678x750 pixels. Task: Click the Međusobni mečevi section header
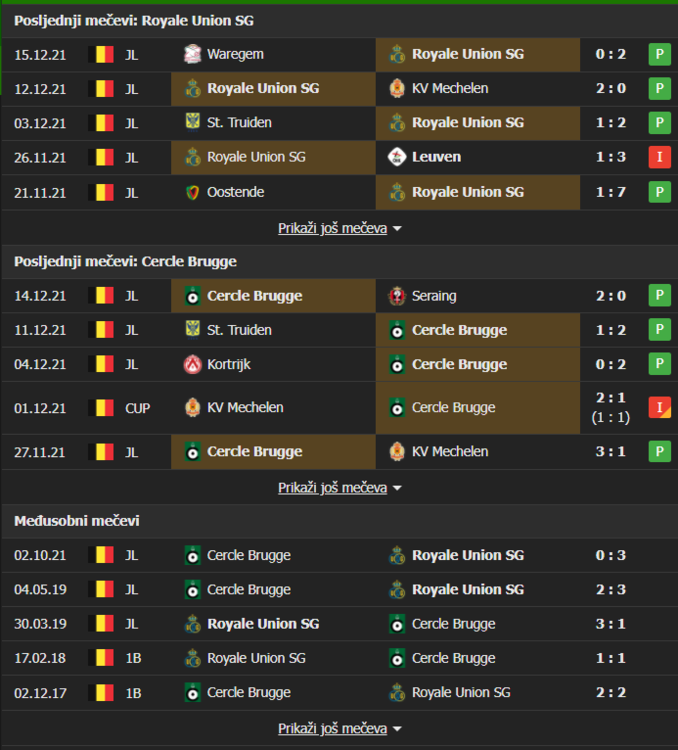(77, 521)
